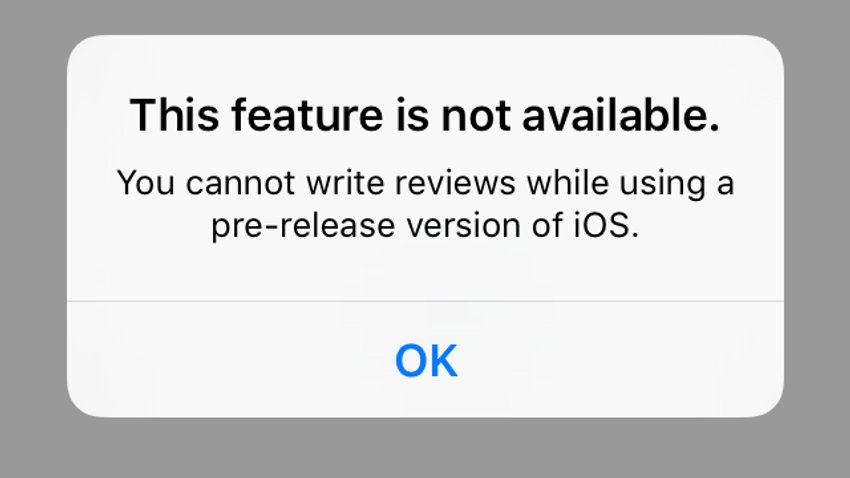Select the "You cannot write reviews" message line
This screenshot has height=478, width=850.
pyautogui.click(x=425, y=183)
